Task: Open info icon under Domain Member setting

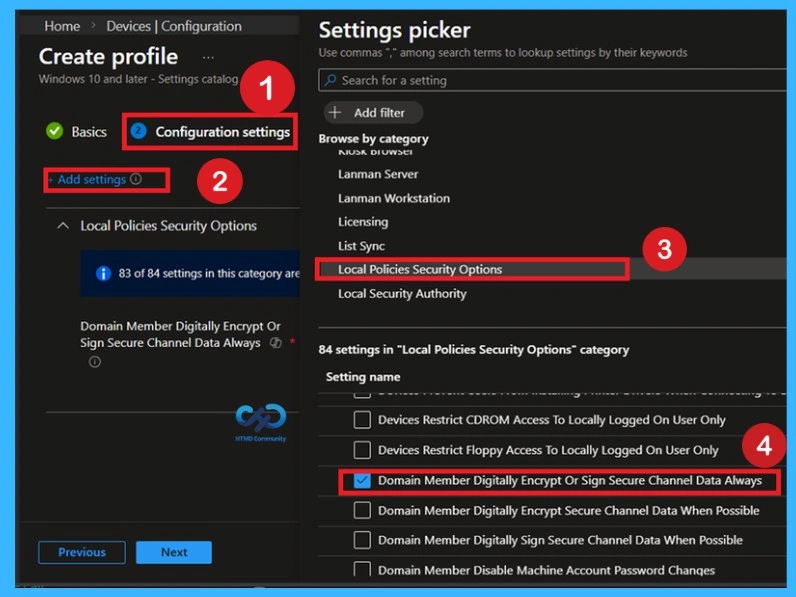Action: [94, 362]
